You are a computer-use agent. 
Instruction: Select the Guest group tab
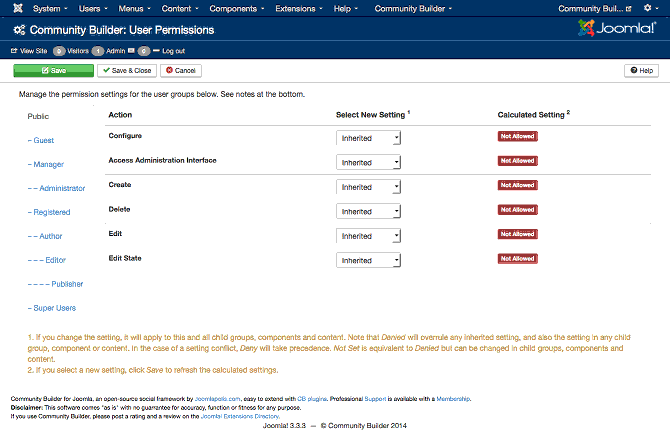tap(41, 140)
